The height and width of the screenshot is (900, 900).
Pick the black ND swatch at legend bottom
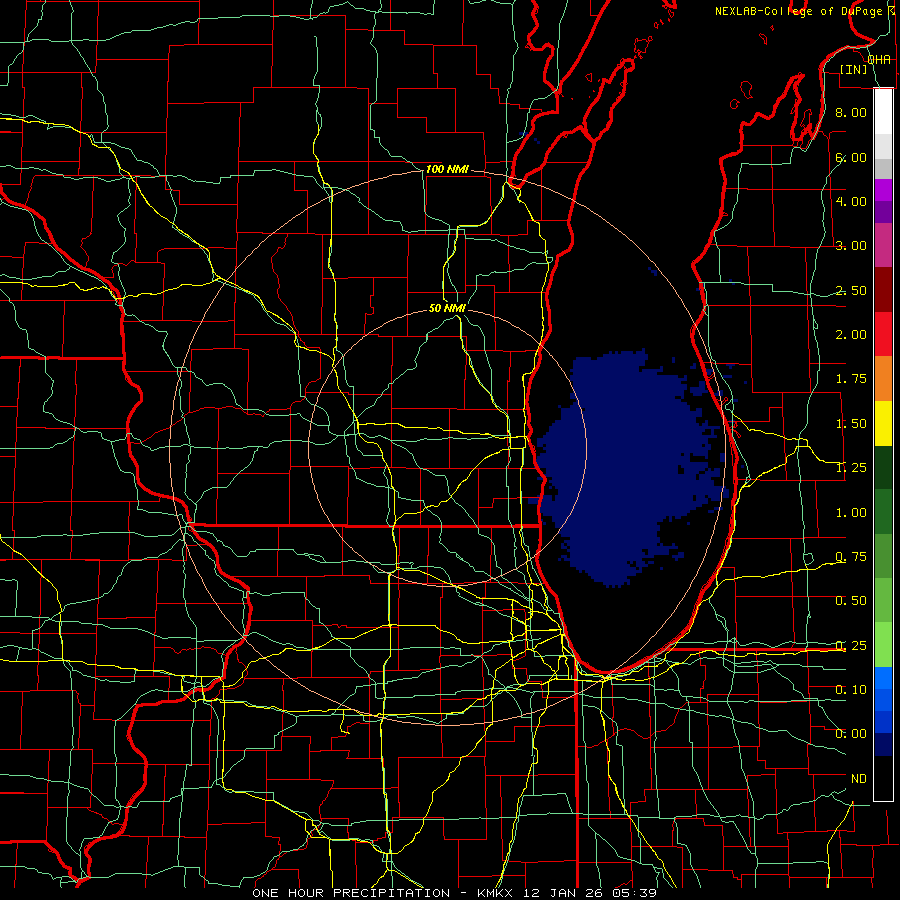click(883, 778)
